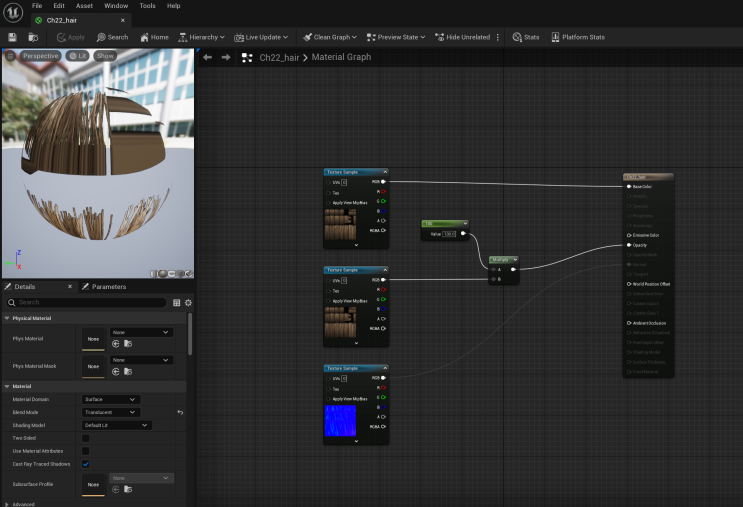Click the Home toolbar button

(x=153, y=37)
